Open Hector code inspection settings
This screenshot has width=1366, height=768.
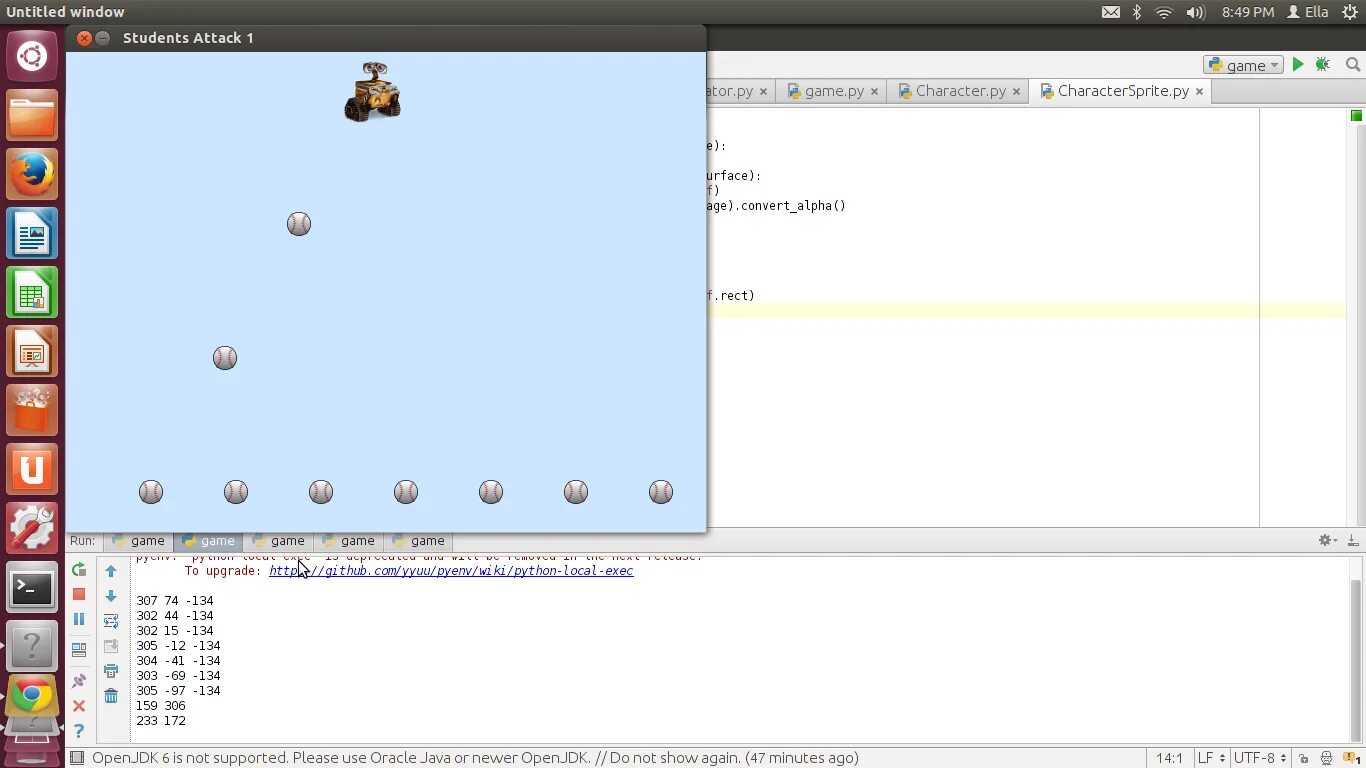[1327, 758]
